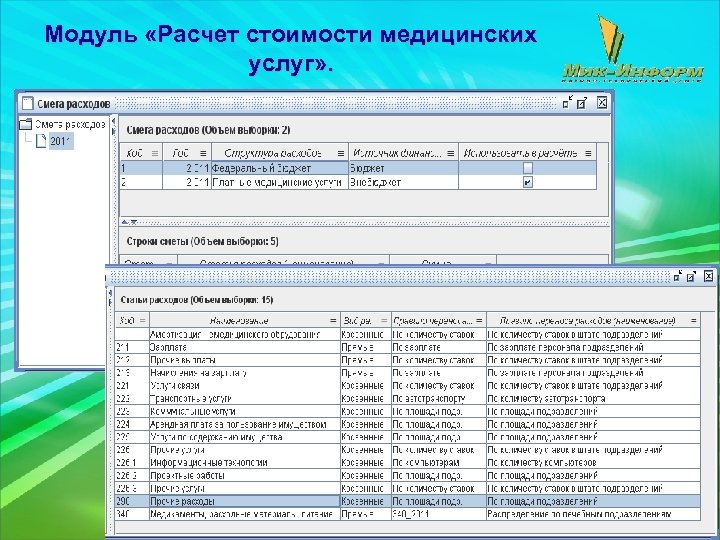The height and width of the screenshot is (540, 720).
Task: Click the Бюджет source cell
Action: 403,168
